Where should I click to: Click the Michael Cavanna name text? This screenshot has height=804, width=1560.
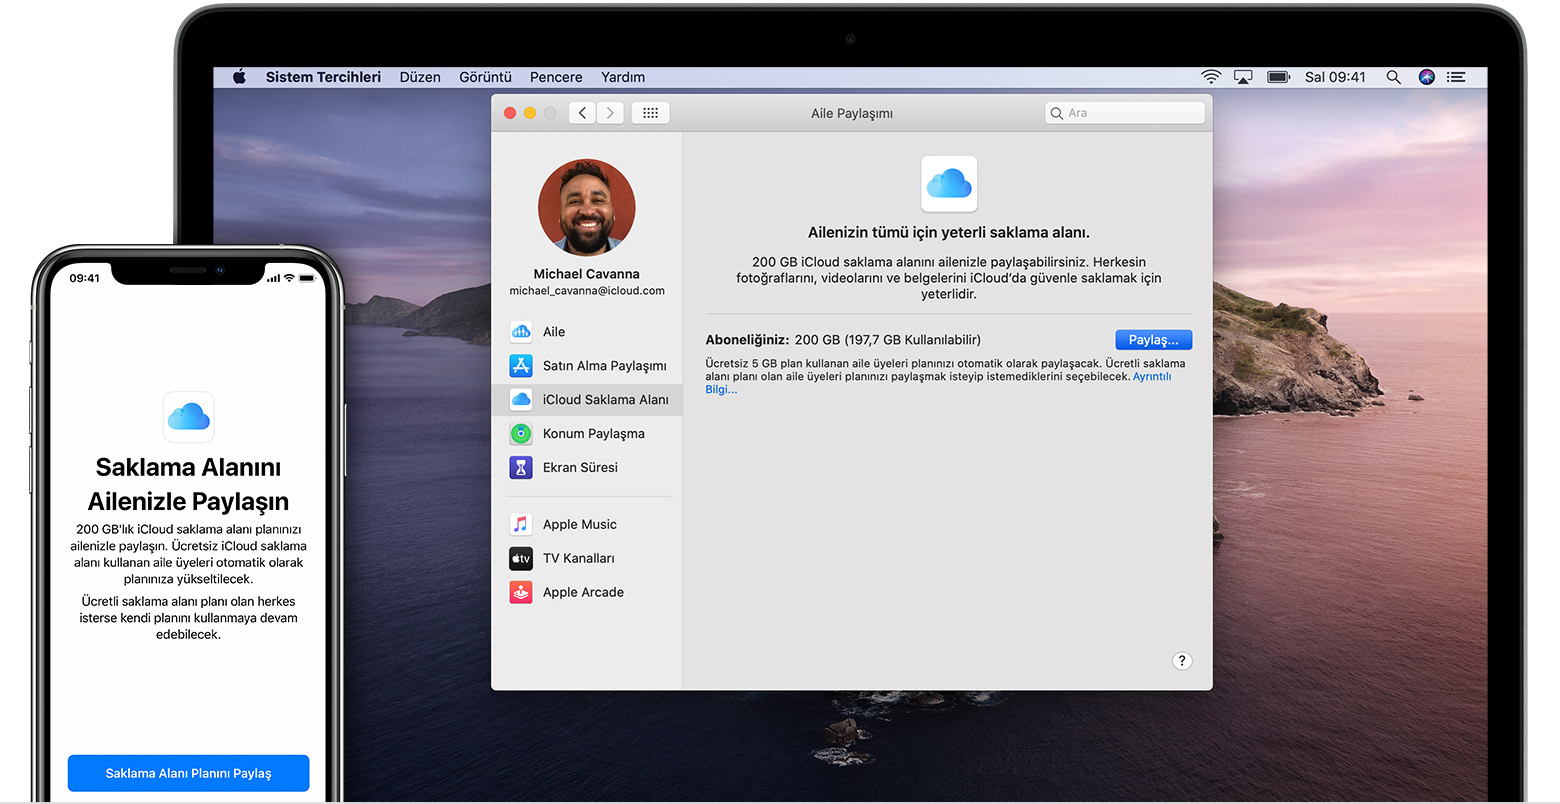coord(587,274)
